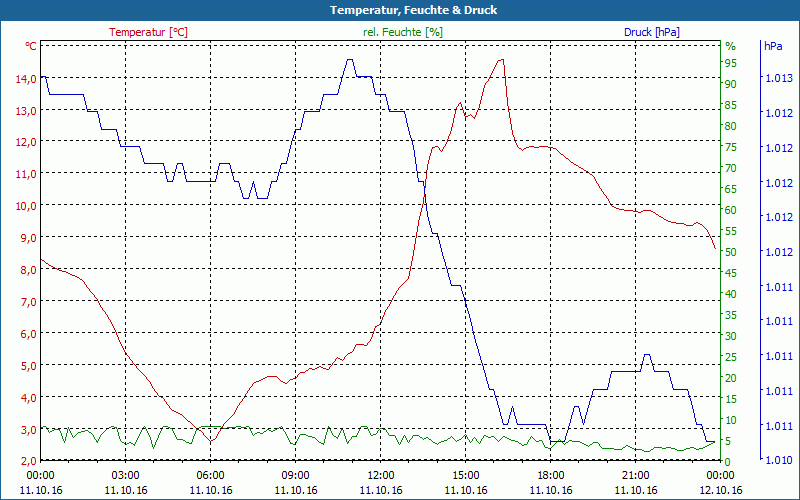This screenshot has height=500, width=800.
Task: Click the highest peak of the red temperature curve
Action: click(500, 60)
